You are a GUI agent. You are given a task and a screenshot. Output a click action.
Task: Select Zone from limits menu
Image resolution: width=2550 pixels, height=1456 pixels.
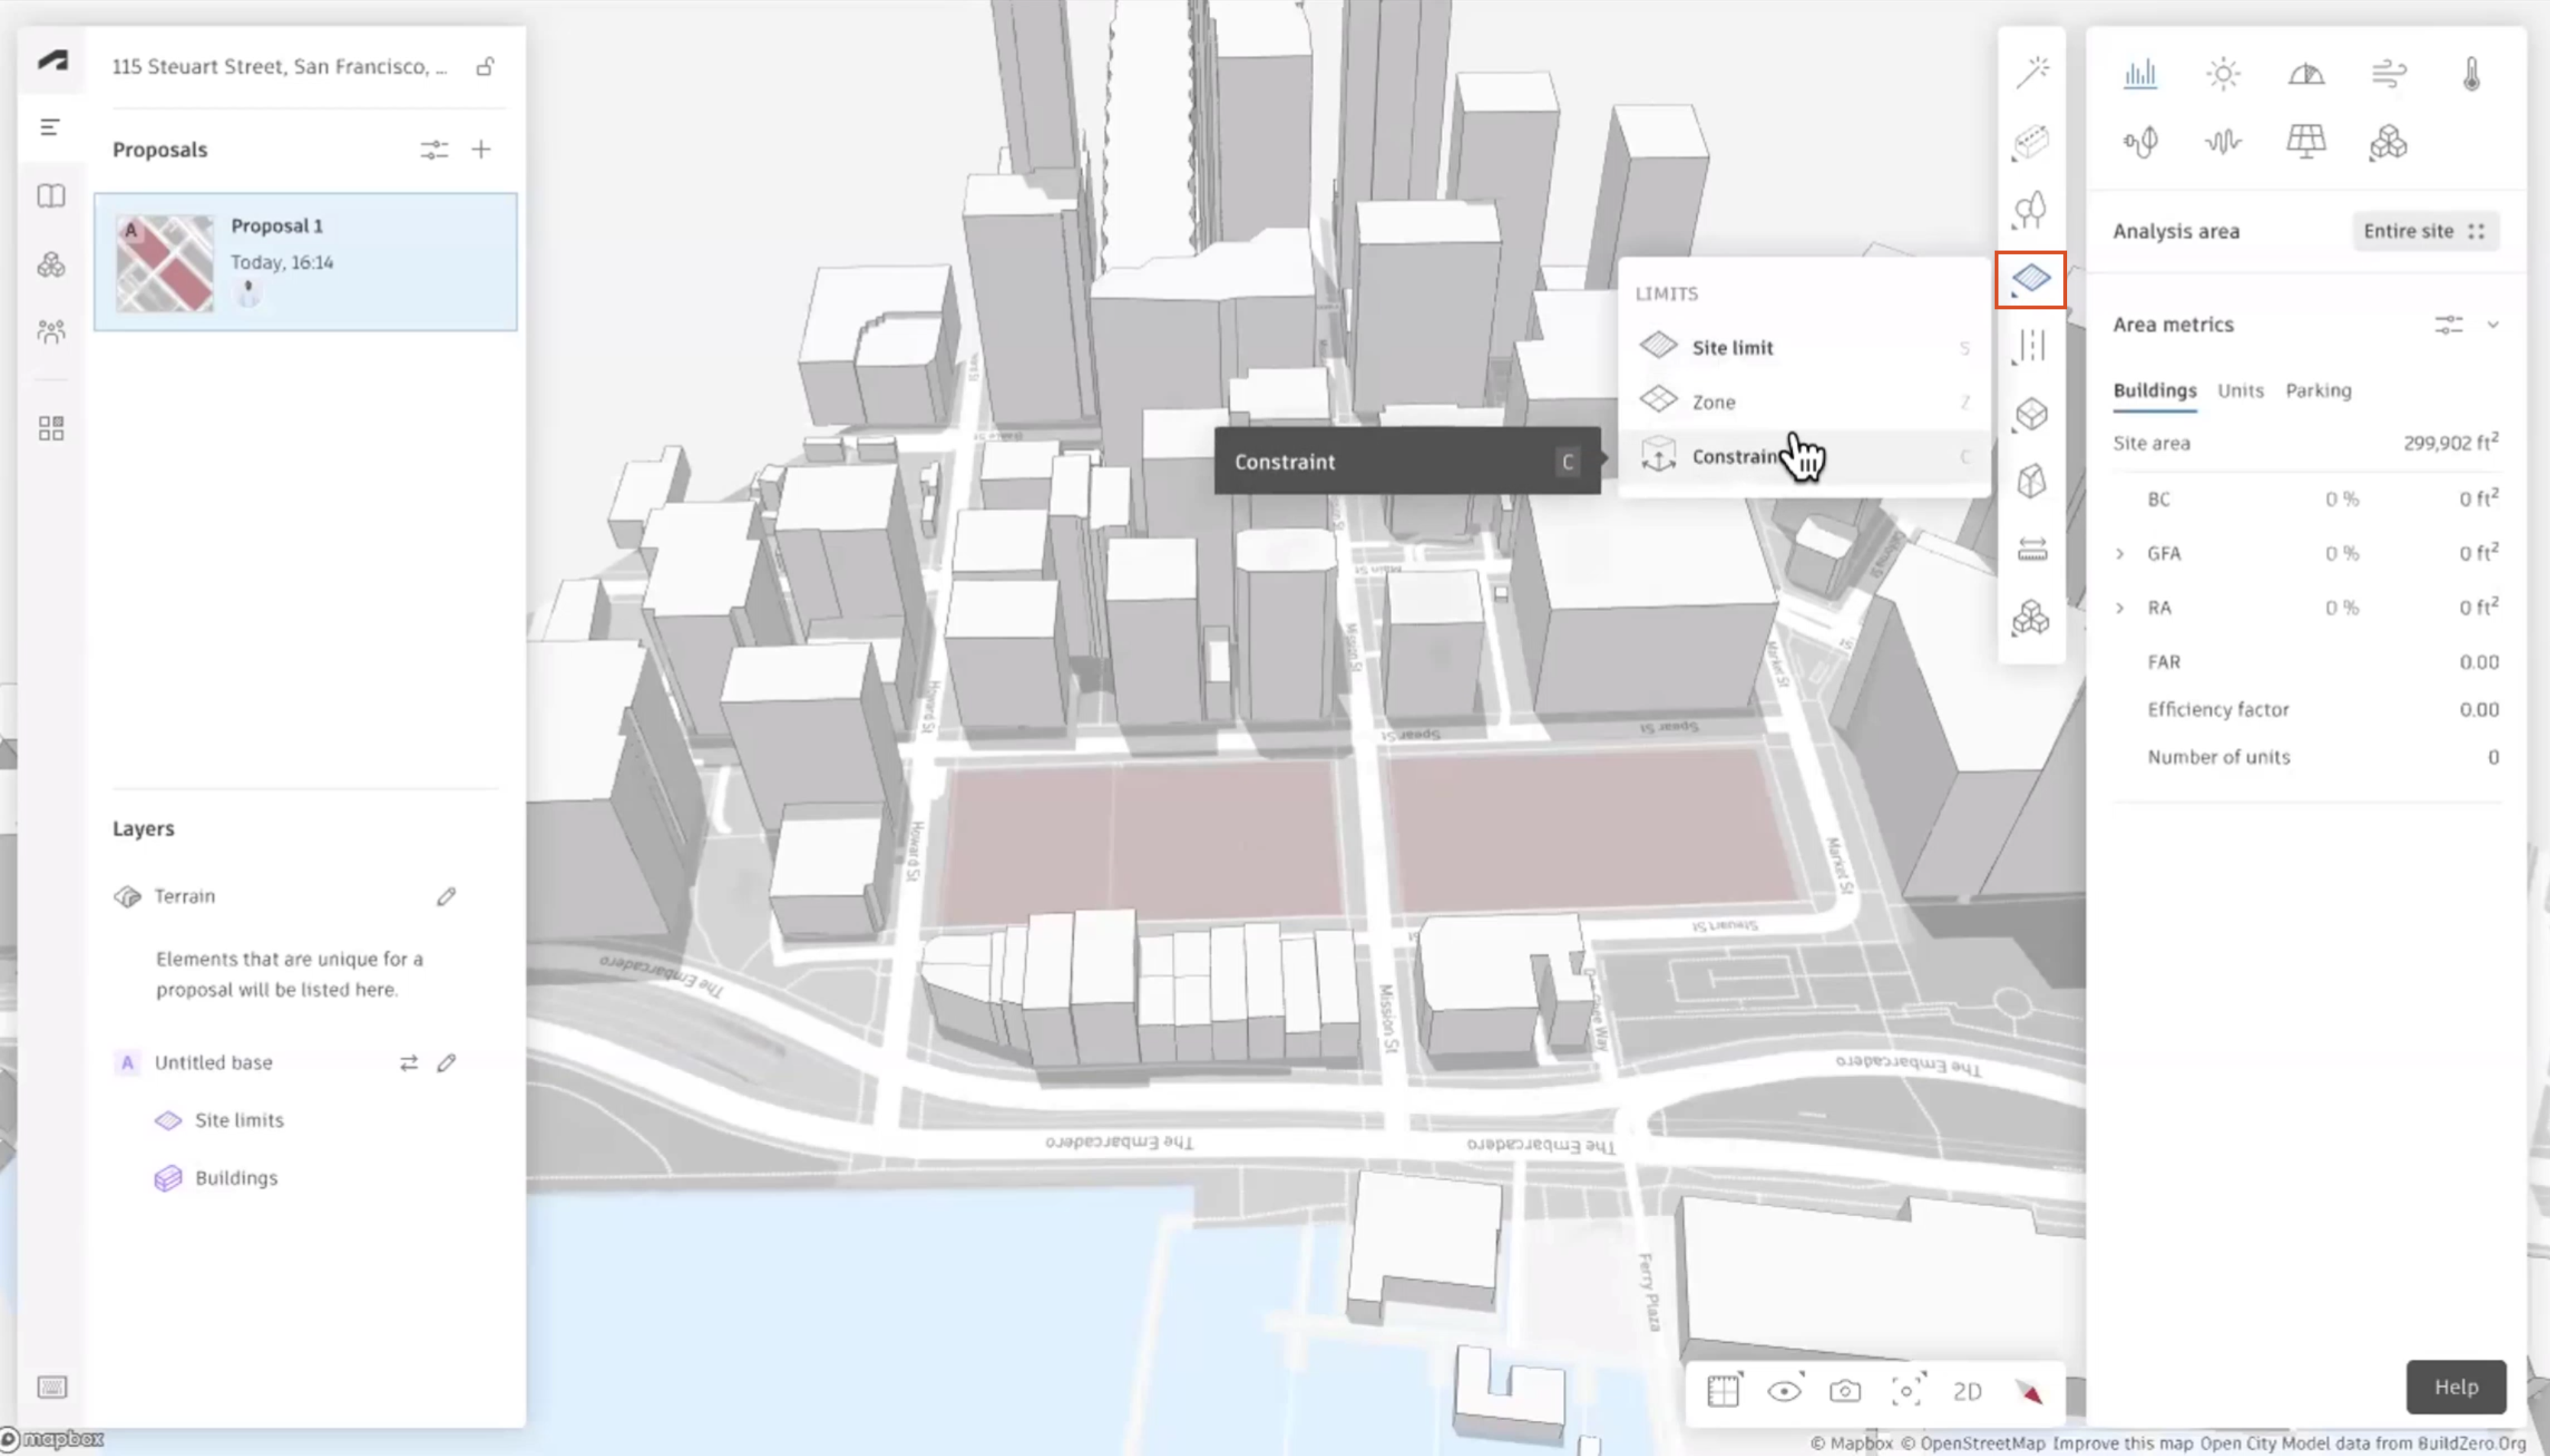click(1713, 401)
